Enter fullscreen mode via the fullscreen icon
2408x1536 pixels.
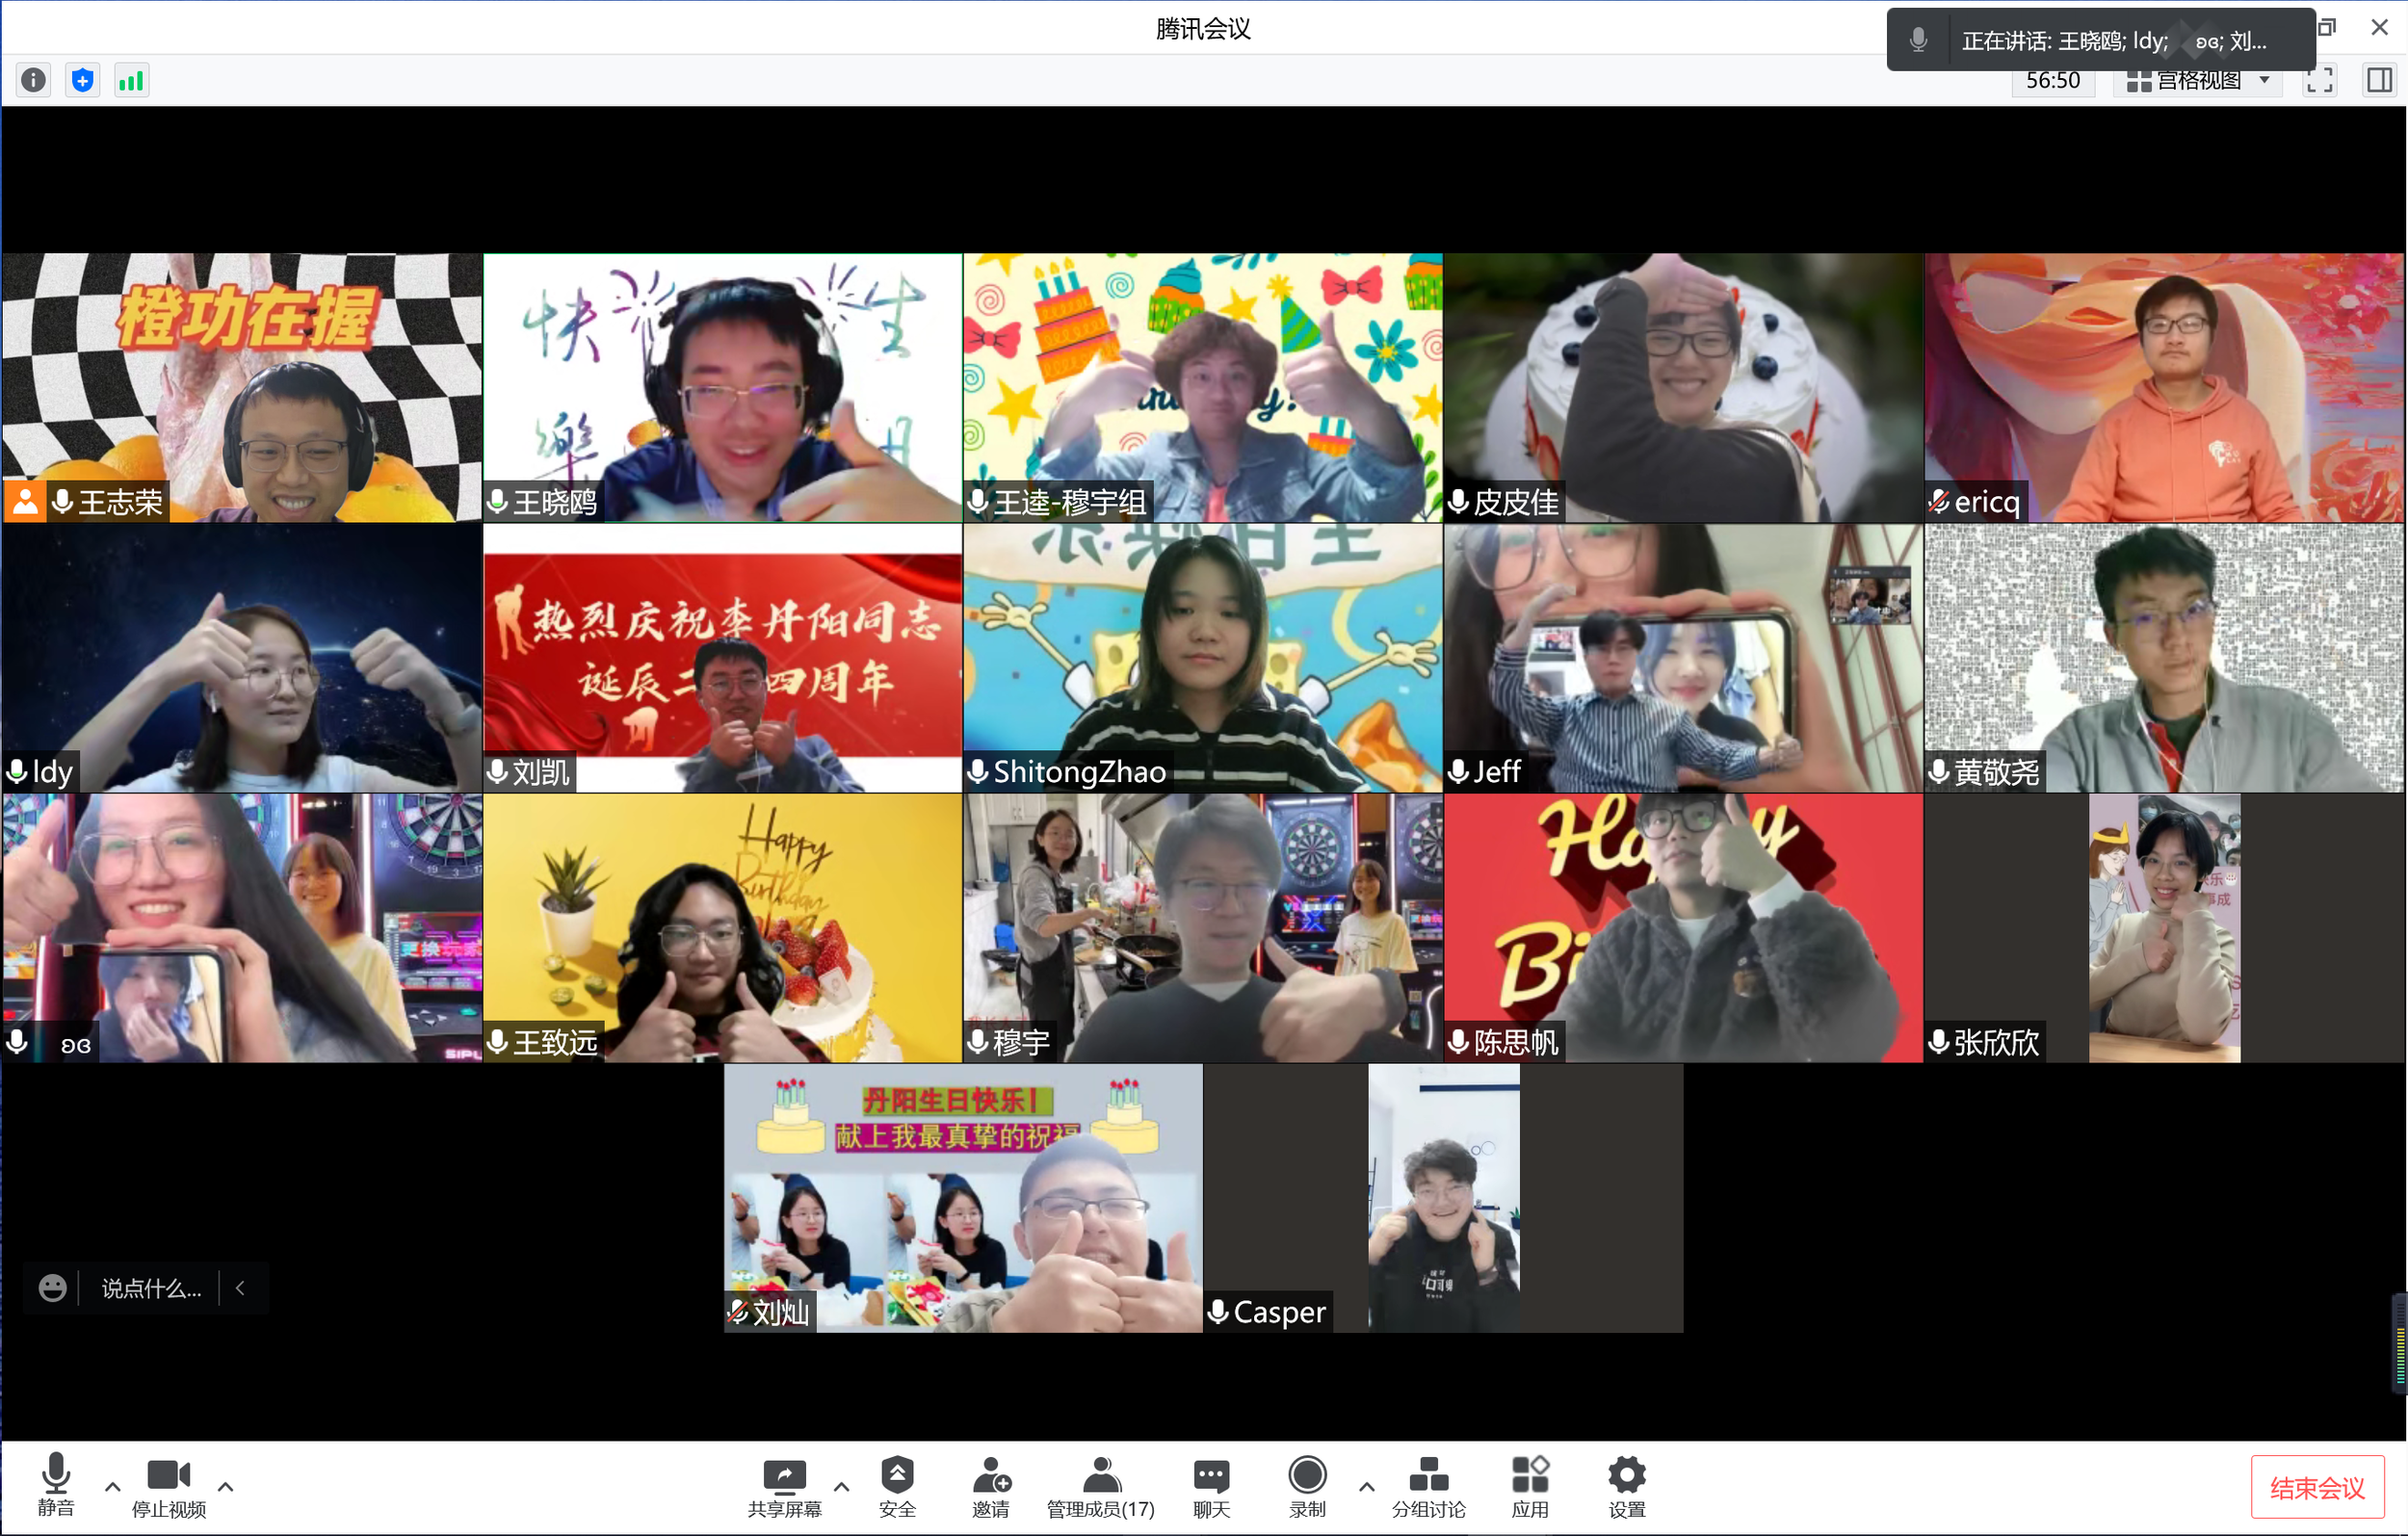(x=2319, y=80)
